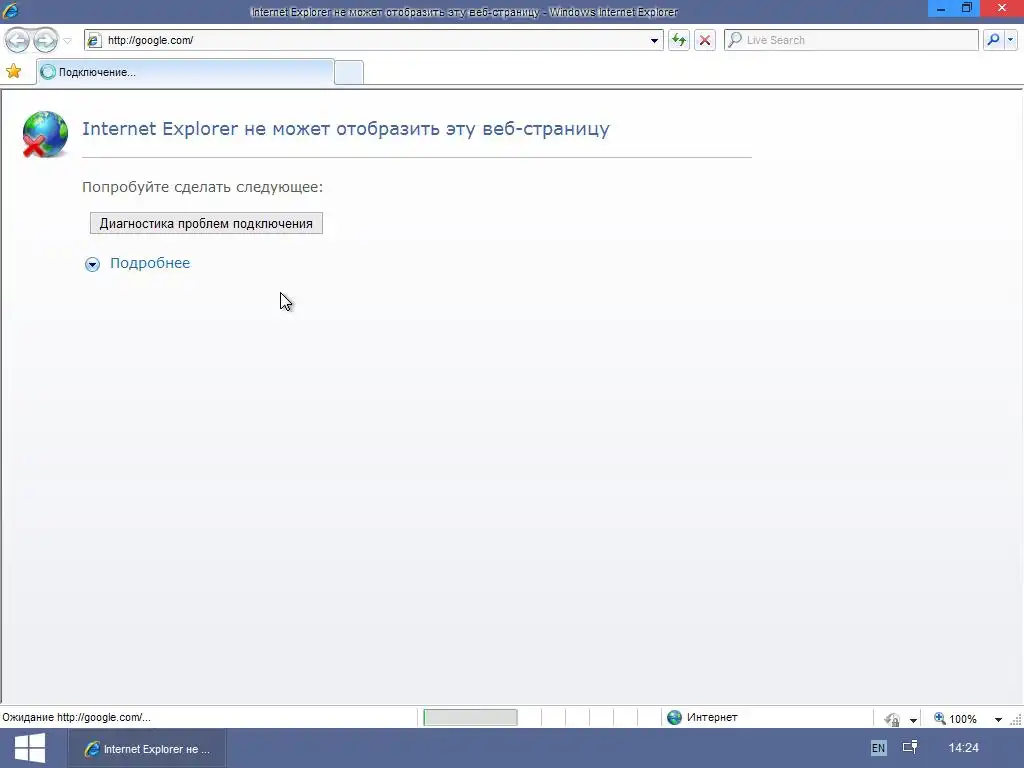Open search provider options dropdown

[x=1011, y=40]
